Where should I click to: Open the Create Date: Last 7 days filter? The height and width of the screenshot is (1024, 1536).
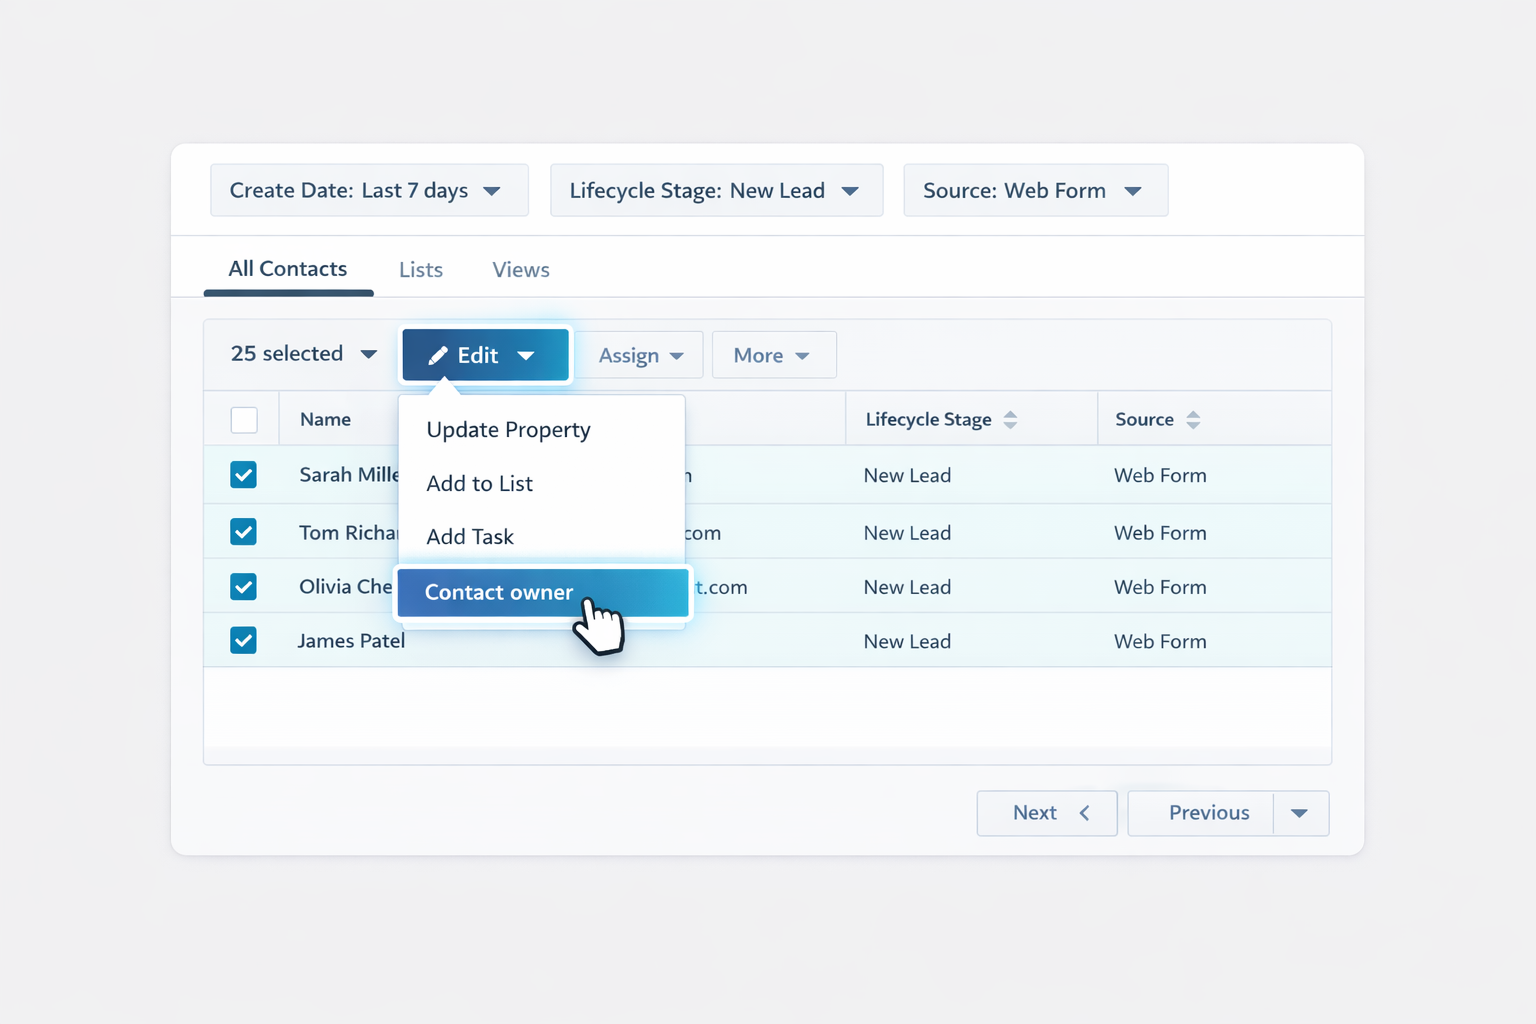point(369,190)
